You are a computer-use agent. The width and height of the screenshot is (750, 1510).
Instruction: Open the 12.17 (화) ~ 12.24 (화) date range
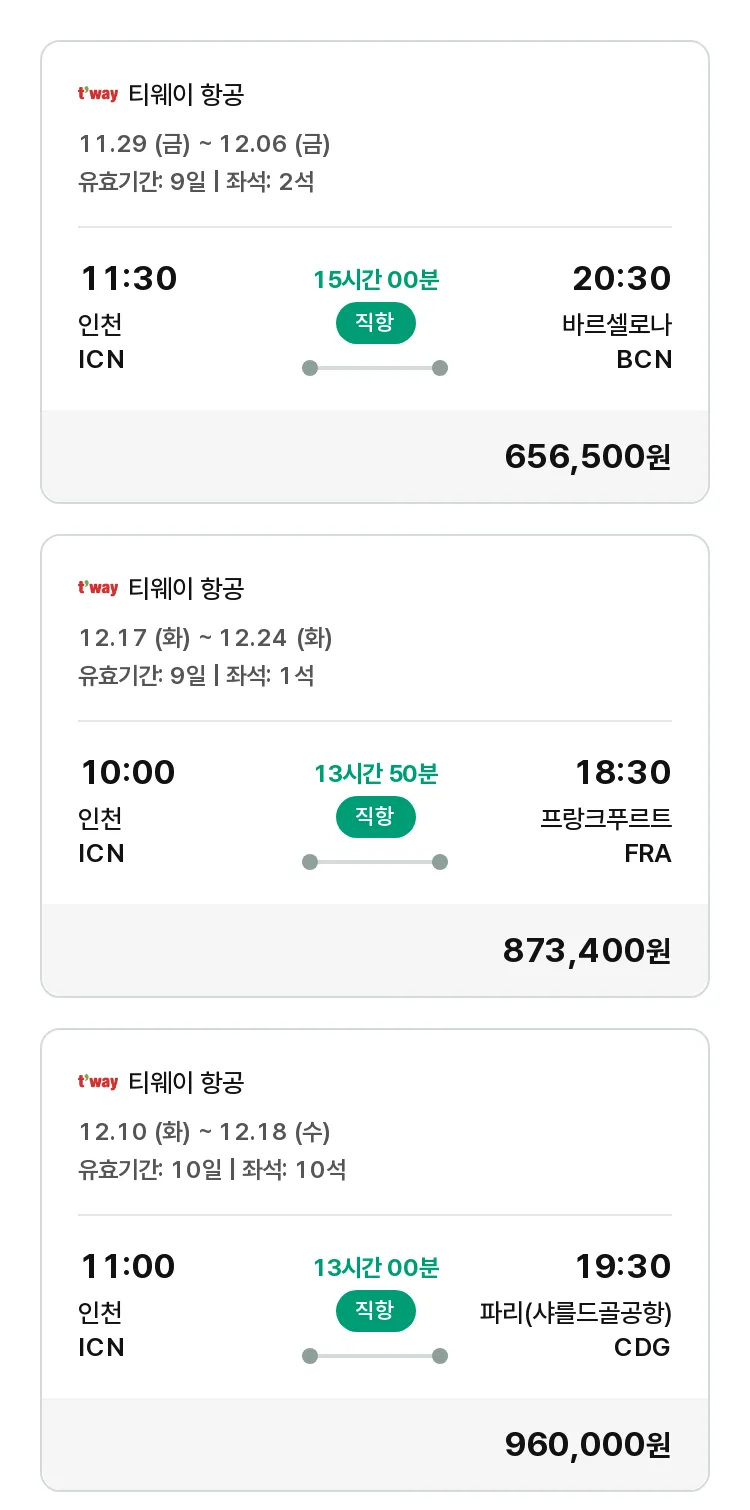(205, 638)
